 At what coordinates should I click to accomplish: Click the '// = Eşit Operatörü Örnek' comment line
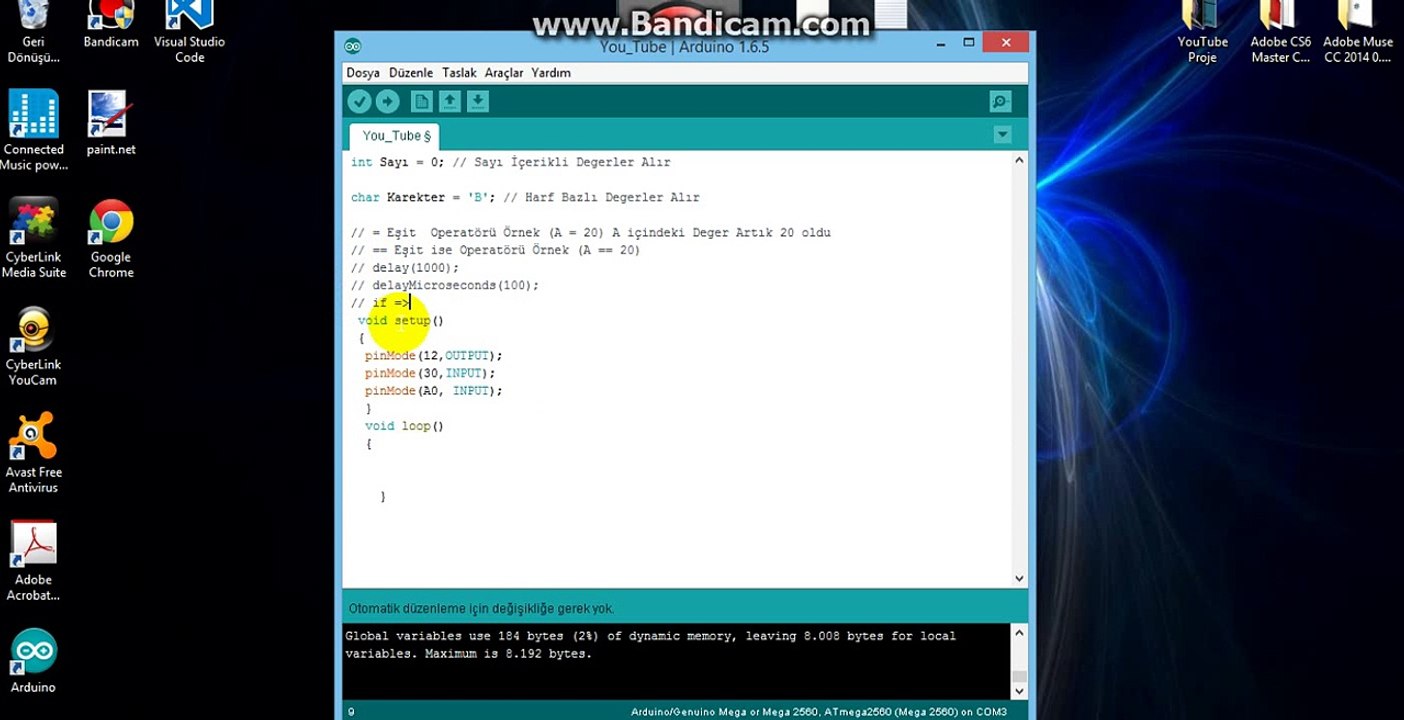click(591, 233)
